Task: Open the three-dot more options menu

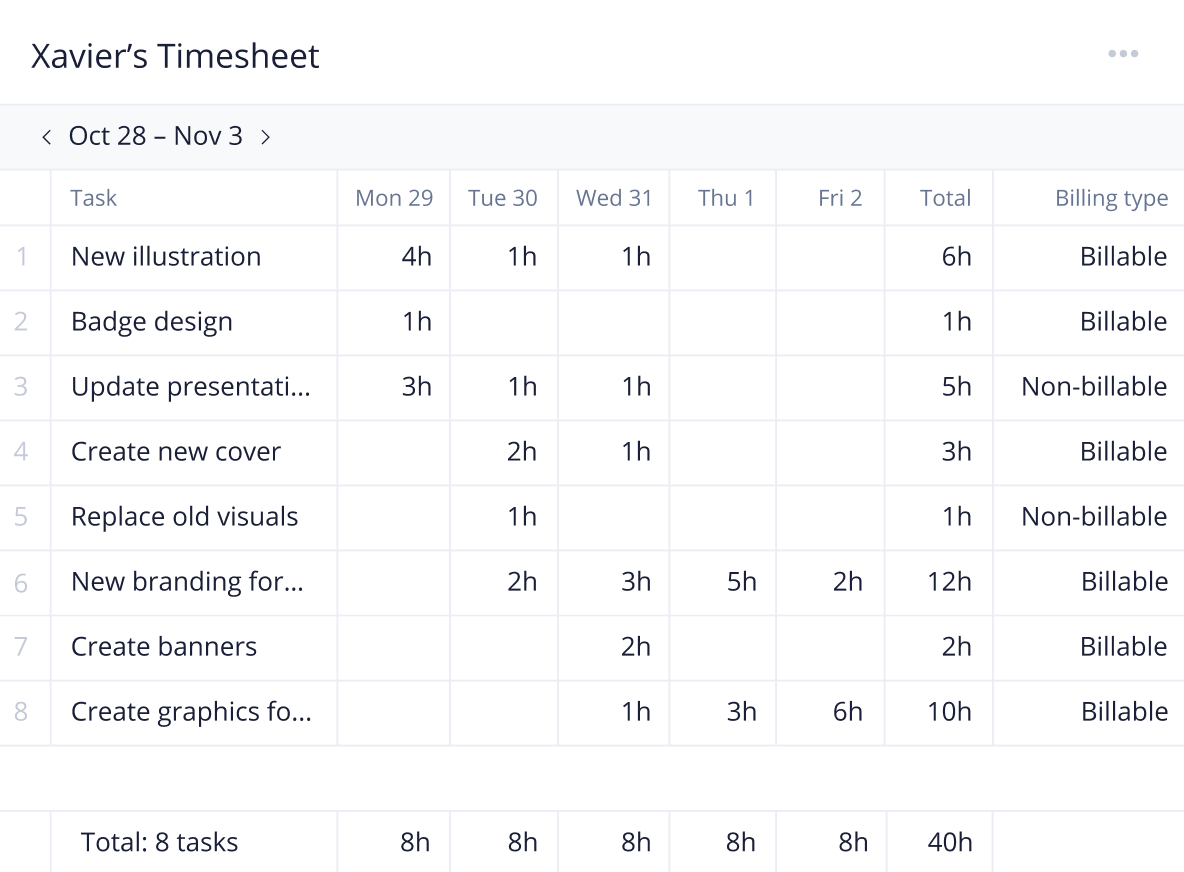Action: [1123, 54]
